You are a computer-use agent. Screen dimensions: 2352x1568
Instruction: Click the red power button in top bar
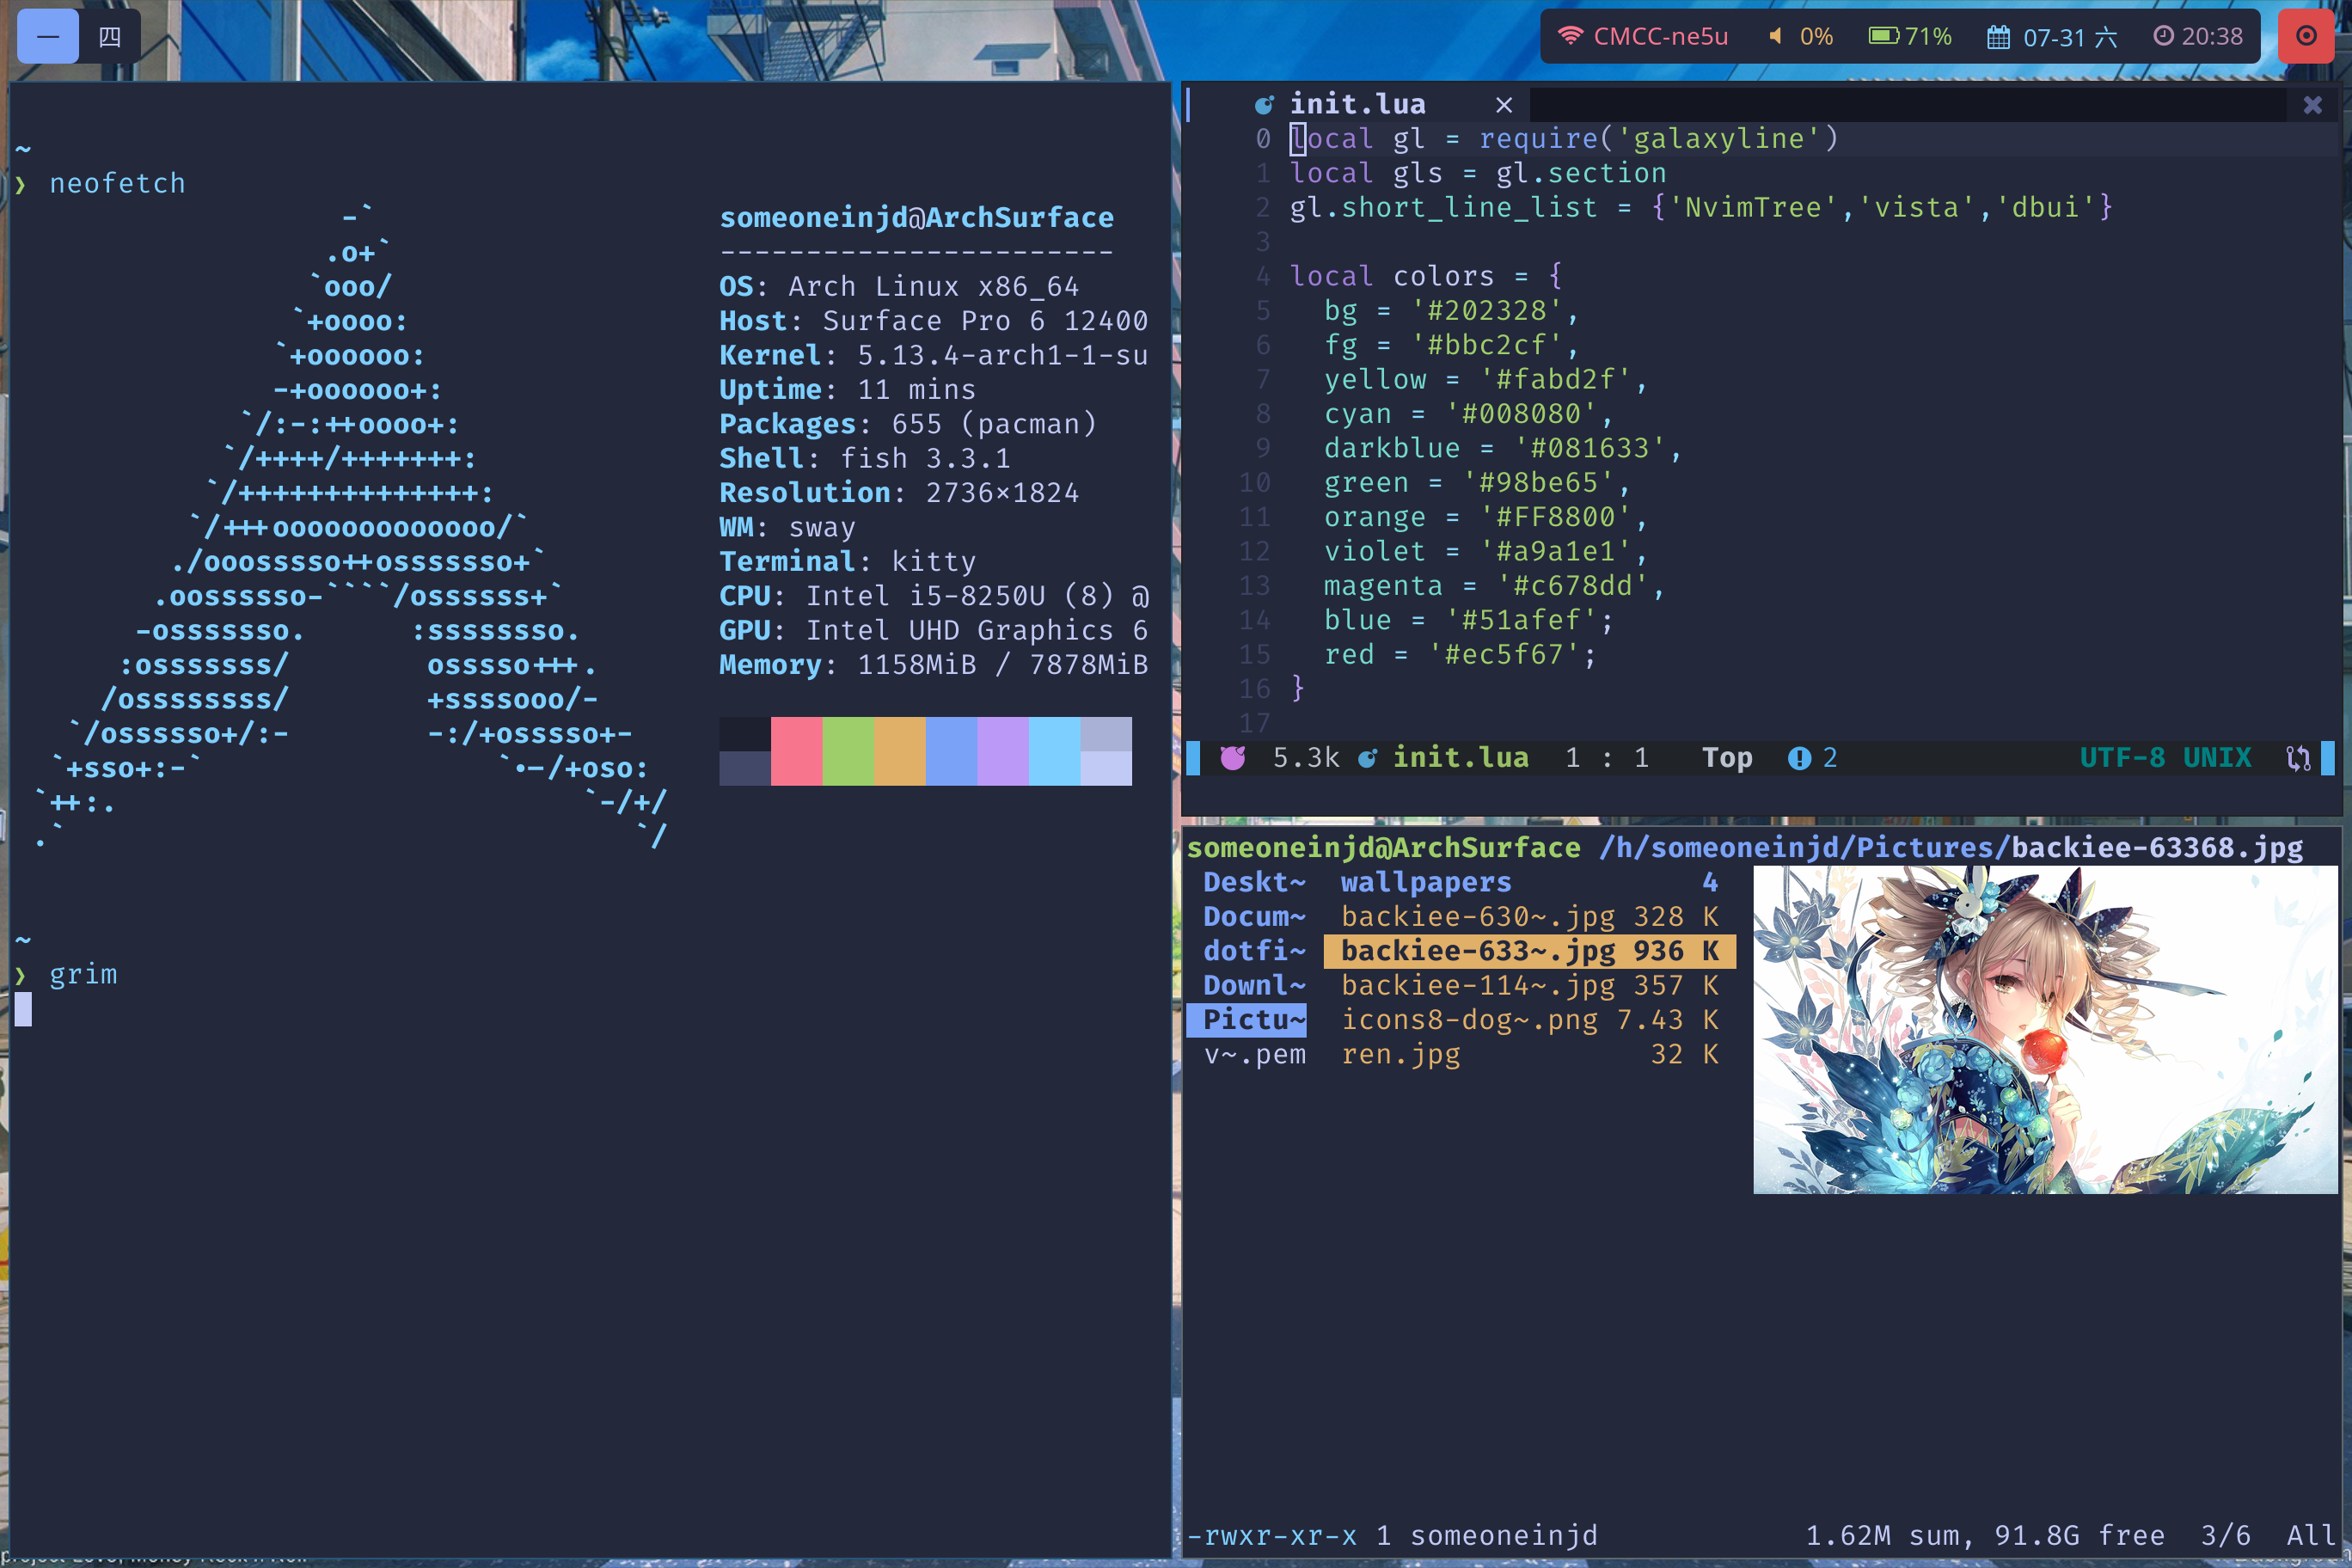coord(2306,37)
